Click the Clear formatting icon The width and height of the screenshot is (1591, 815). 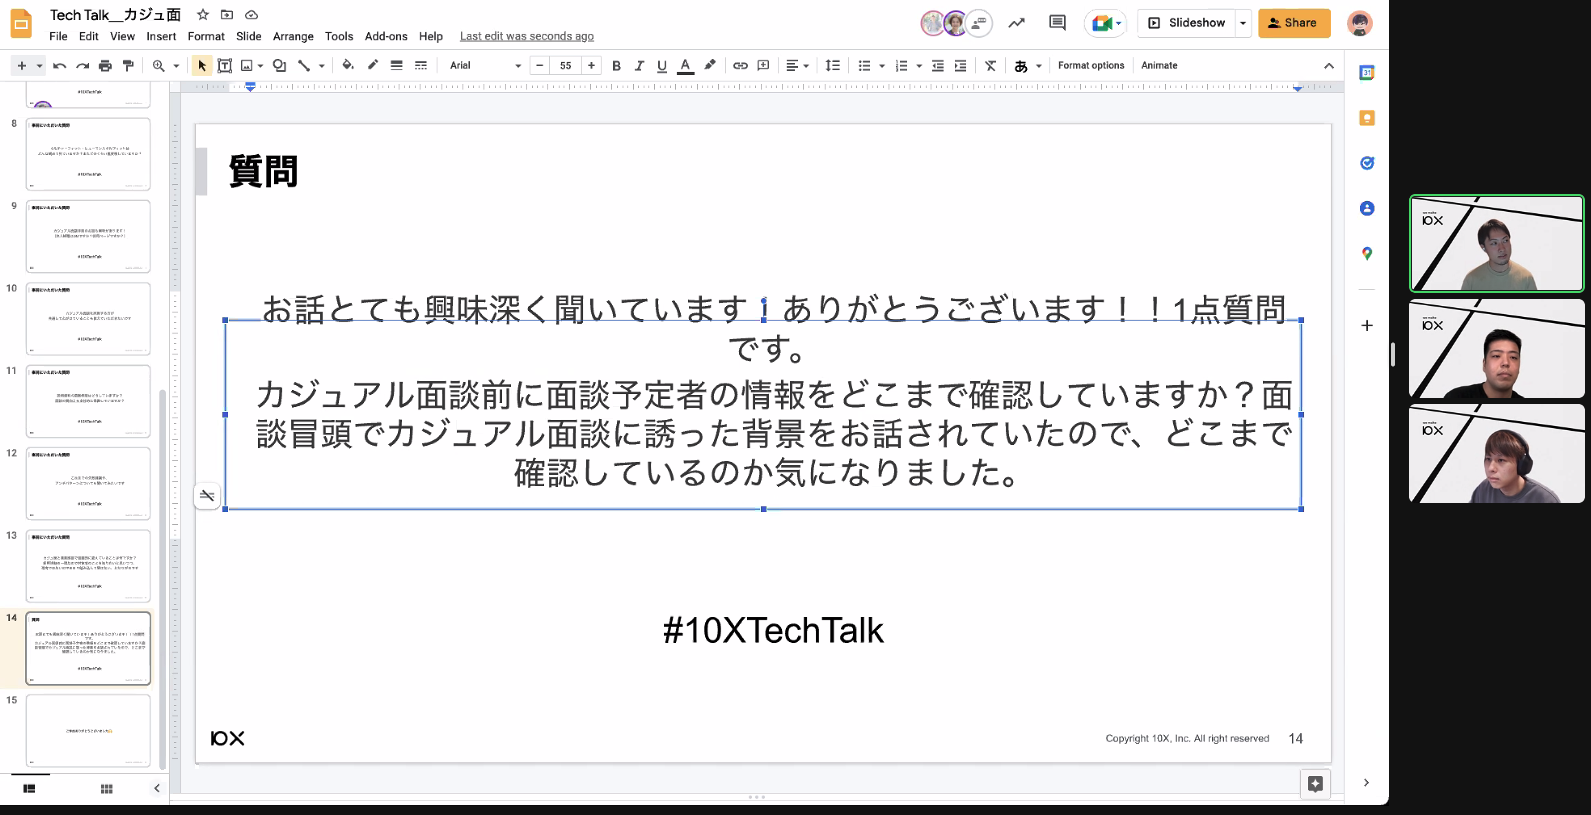pyautogui.click(x=990, y=66)
